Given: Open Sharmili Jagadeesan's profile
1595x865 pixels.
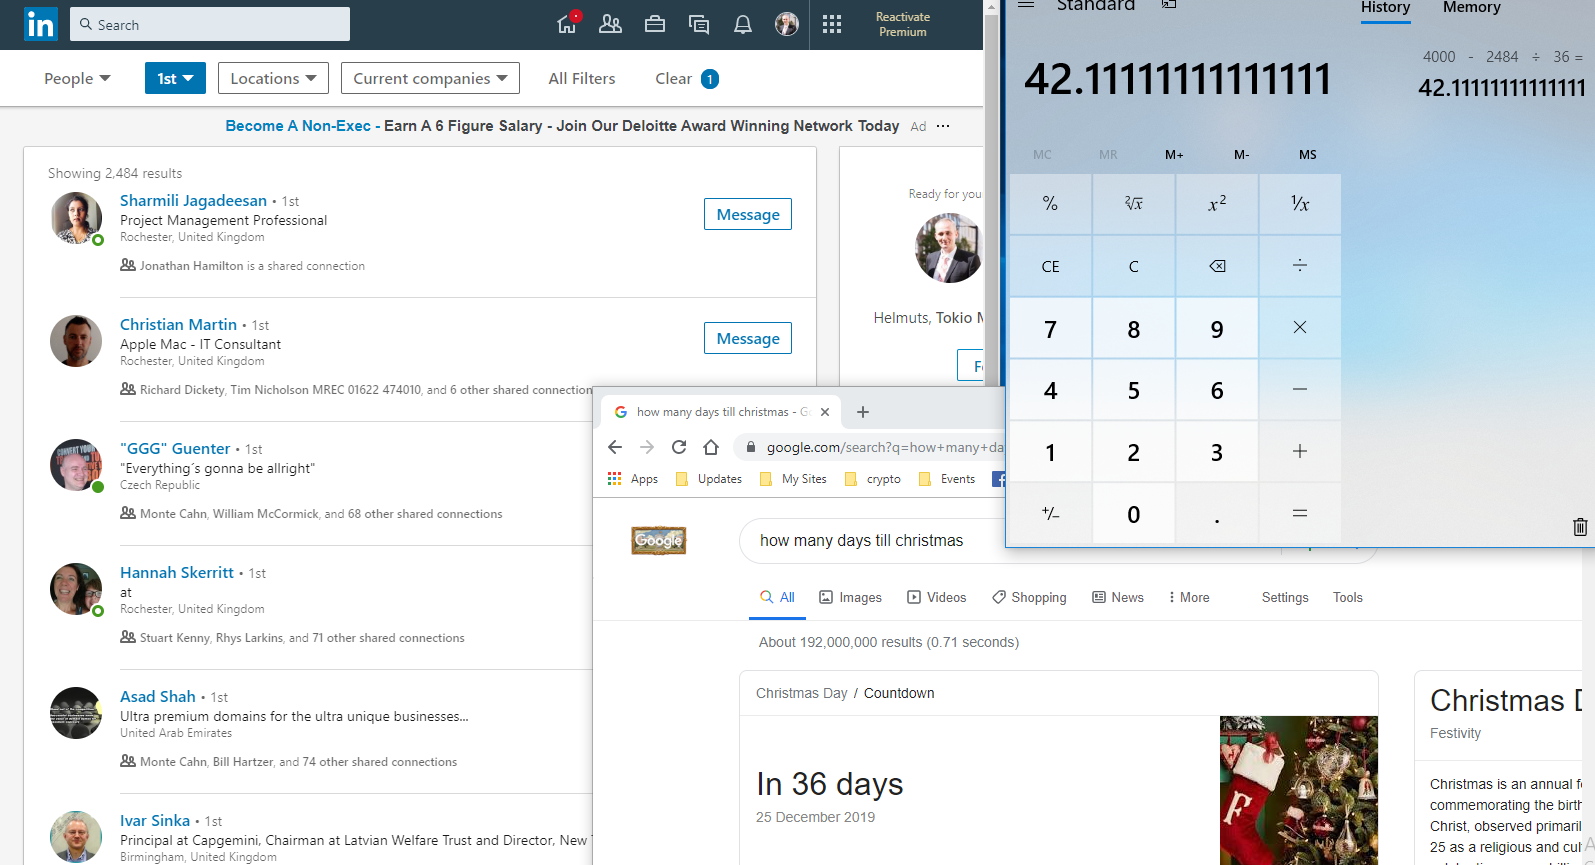Looking at the screenshot, I should pos(193,201).
